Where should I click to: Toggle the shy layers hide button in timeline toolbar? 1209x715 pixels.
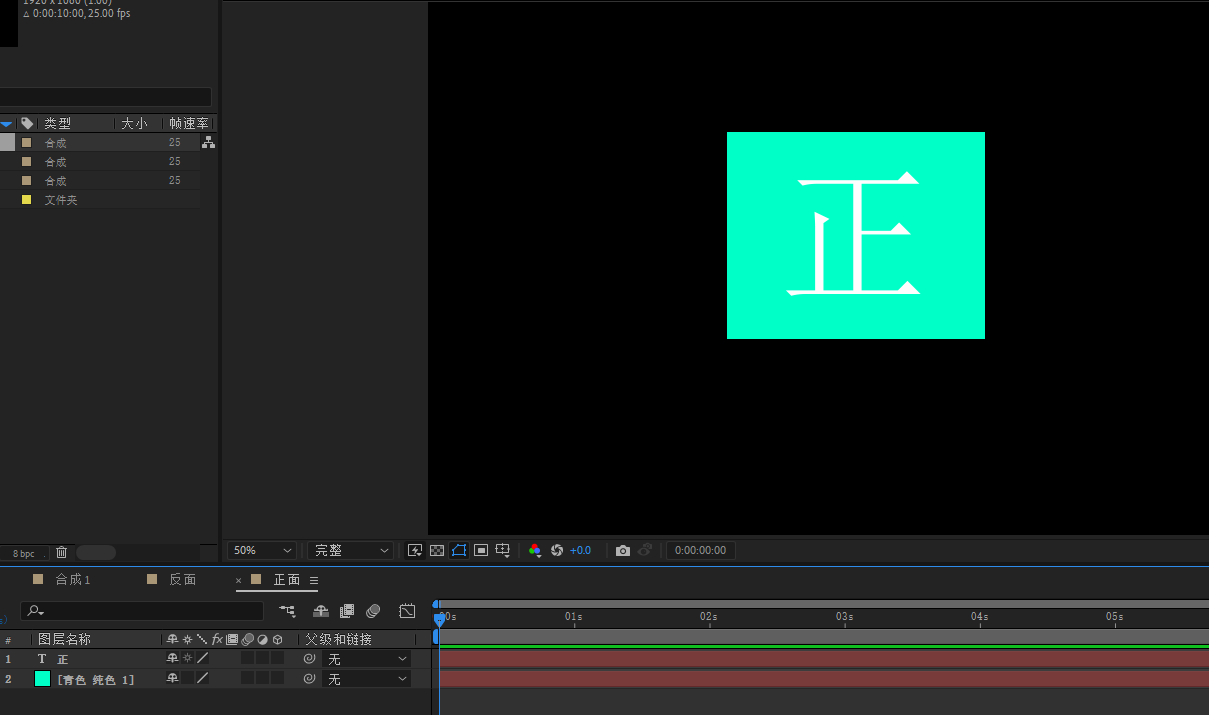[321, 610]
